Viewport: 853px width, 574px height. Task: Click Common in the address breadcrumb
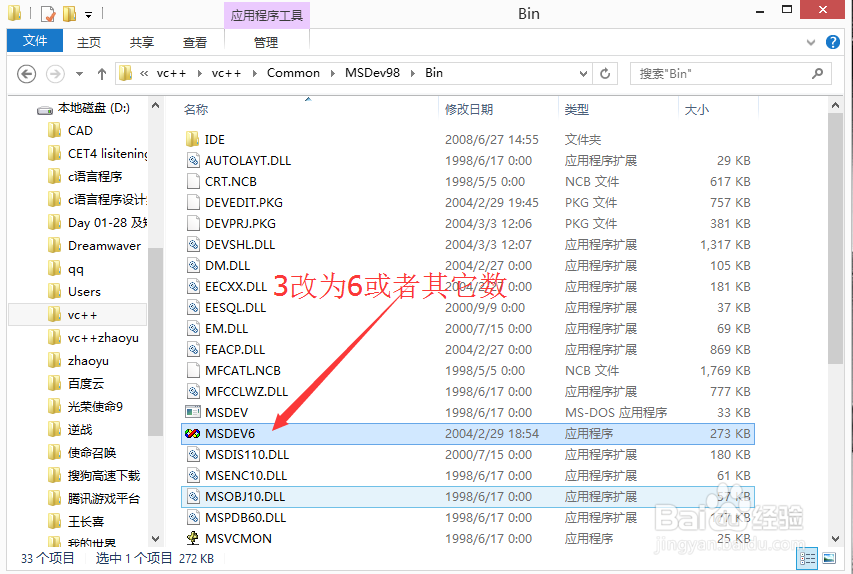coord(293,73)
